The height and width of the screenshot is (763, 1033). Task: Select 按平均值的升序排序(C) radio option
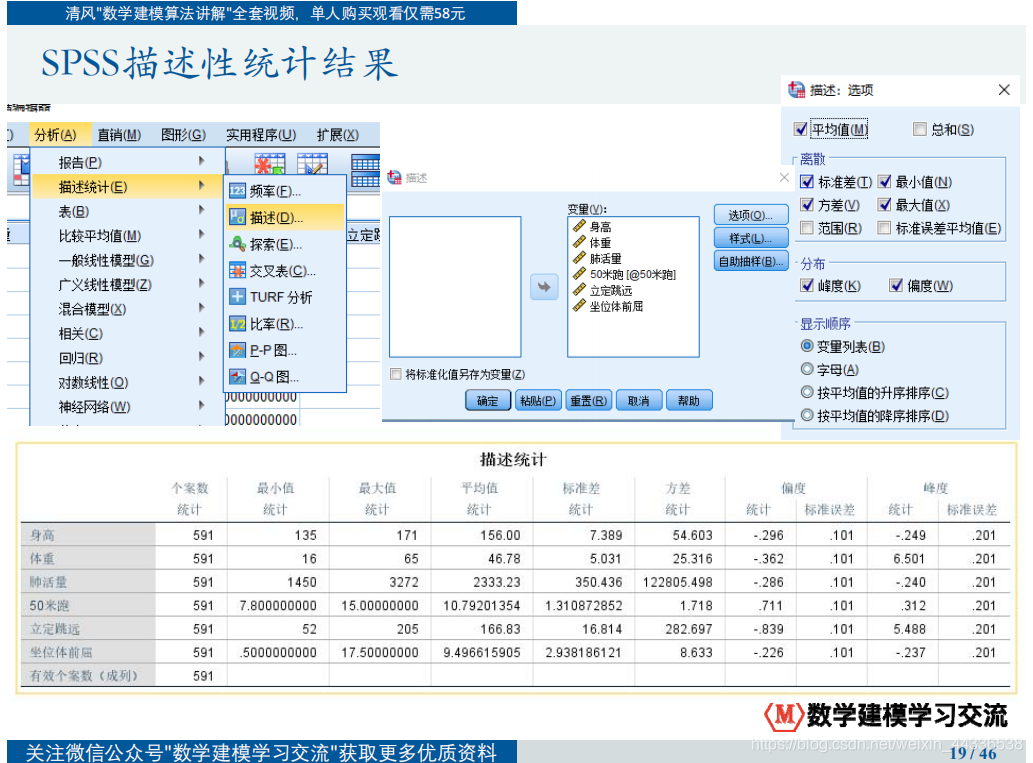point(807,392)
